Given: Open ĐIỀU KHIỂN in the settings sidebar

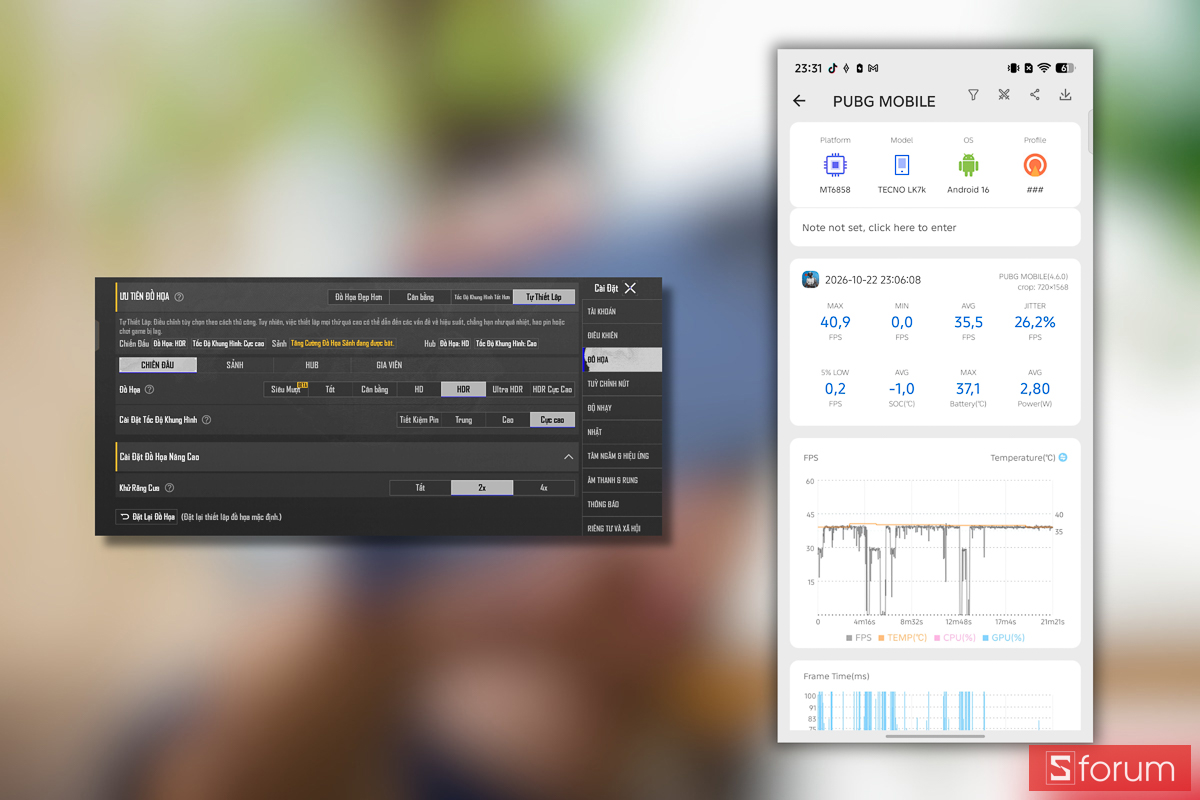Looking at the screenshot, I should point(622,336).
